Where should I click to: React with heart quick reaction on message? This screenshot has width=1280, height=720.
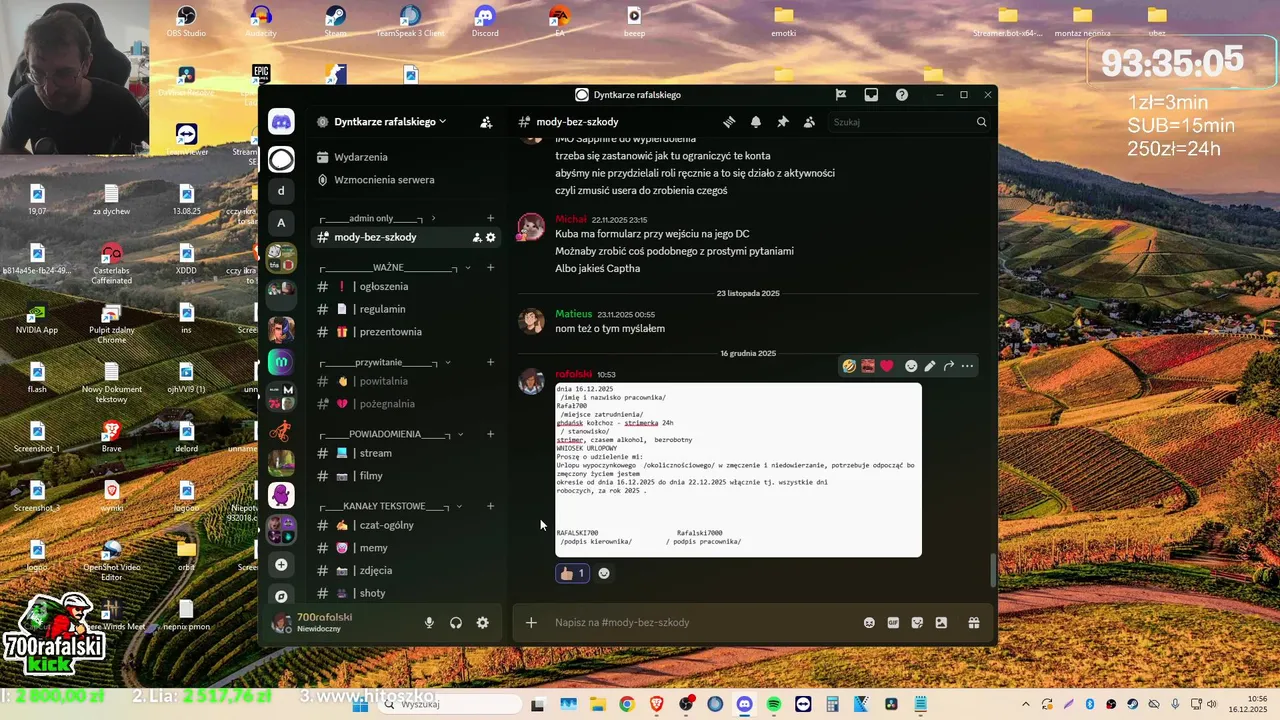click(886, 366)
